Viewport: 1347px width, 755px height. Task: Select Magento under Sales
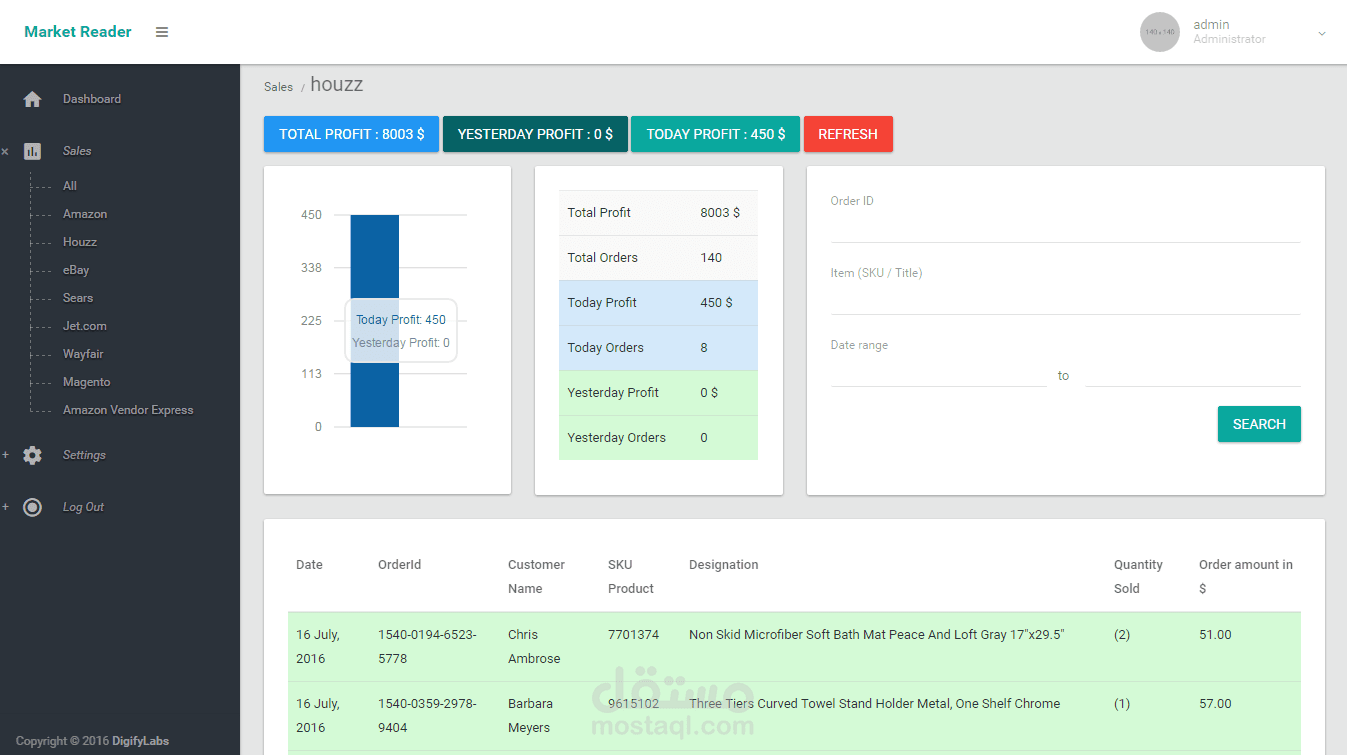[x=87, y=382]
